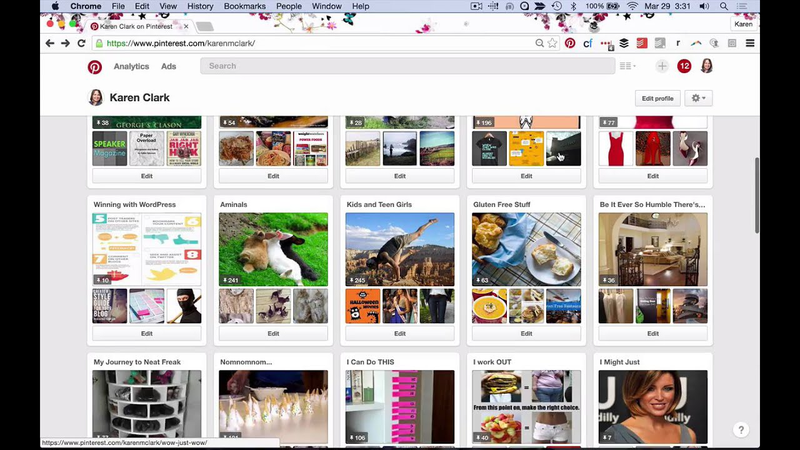Click the plus icon to add pin
Viewport: 800px width, 450px height.
click(662, 66)
